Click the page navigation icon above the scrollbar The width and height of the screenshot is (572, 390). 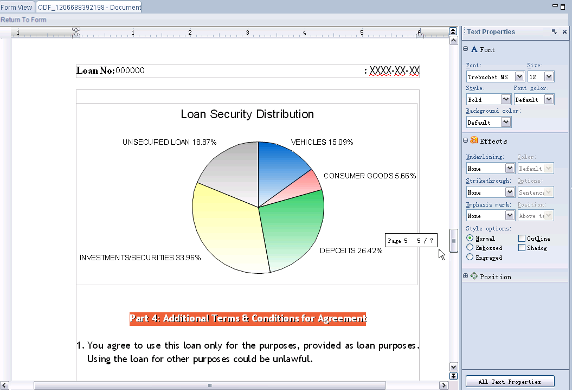click(x=453, y=31)
